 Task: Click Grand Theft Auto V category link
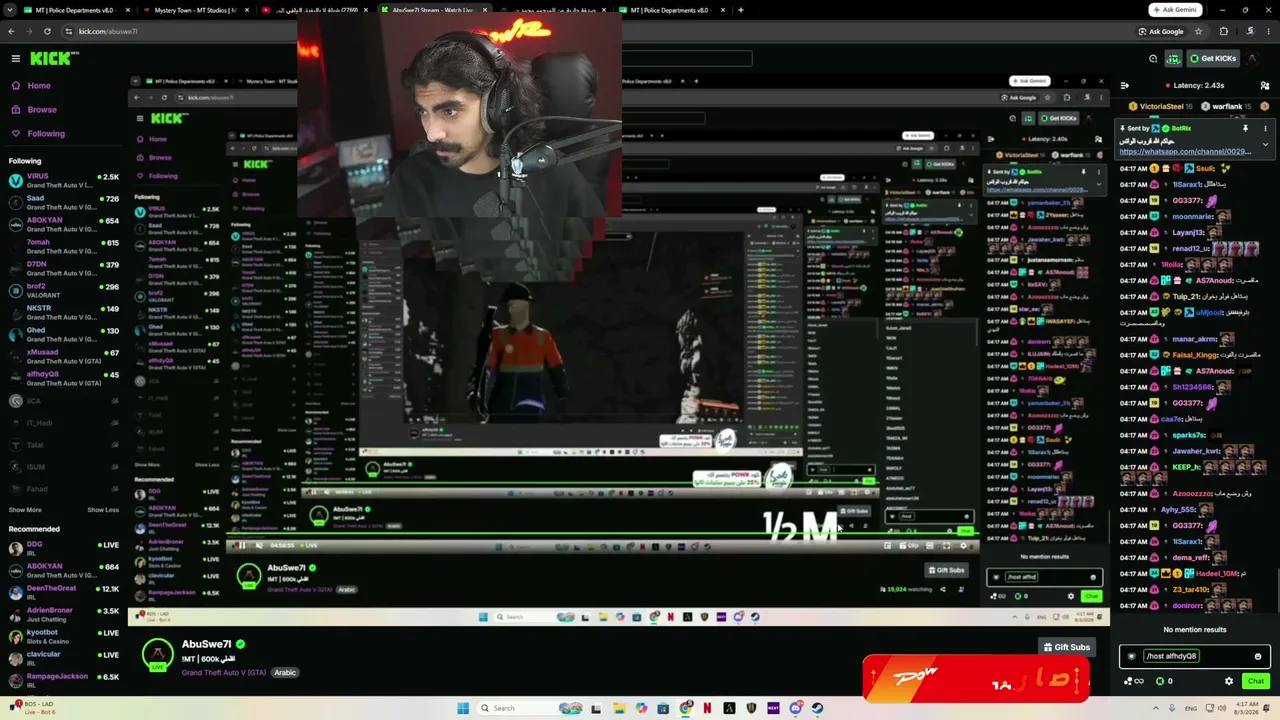pos(224,673)
